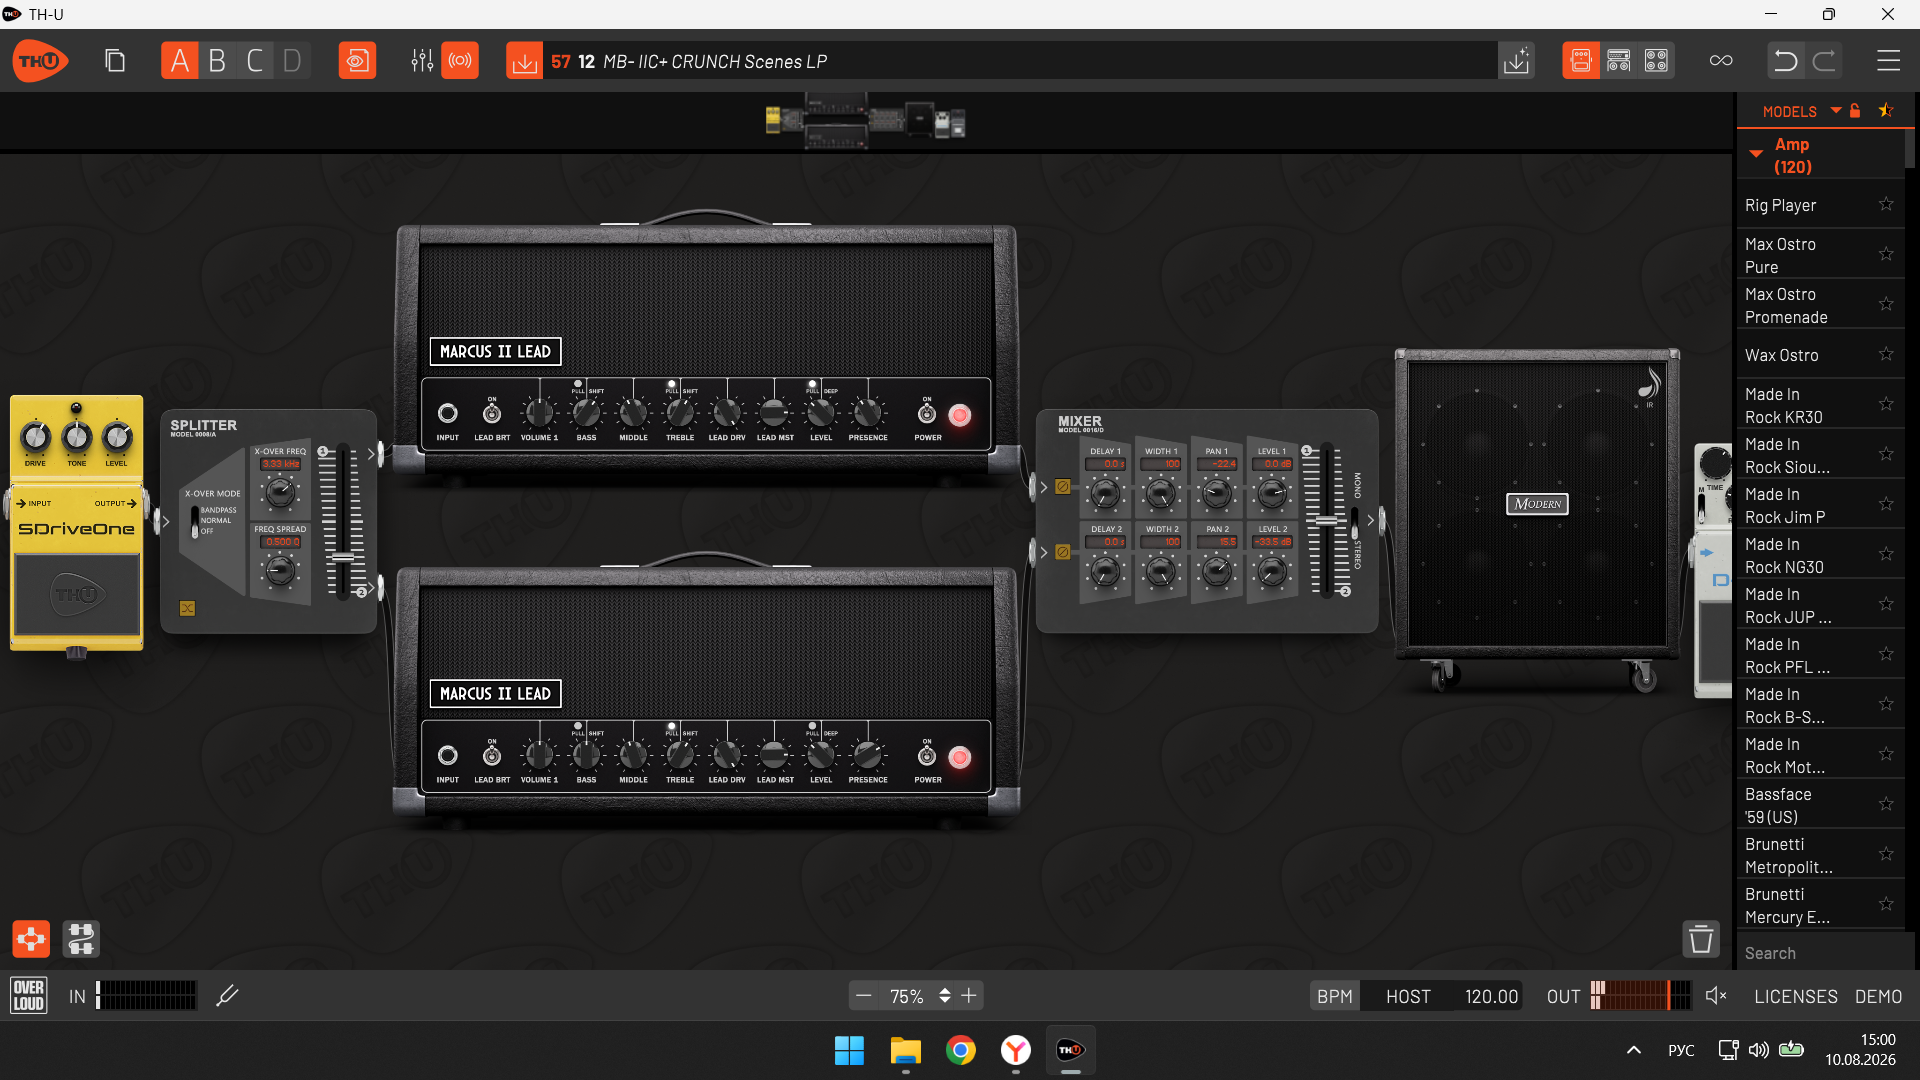Click the signal chain overview thumbnail

[x=865, y=121]
